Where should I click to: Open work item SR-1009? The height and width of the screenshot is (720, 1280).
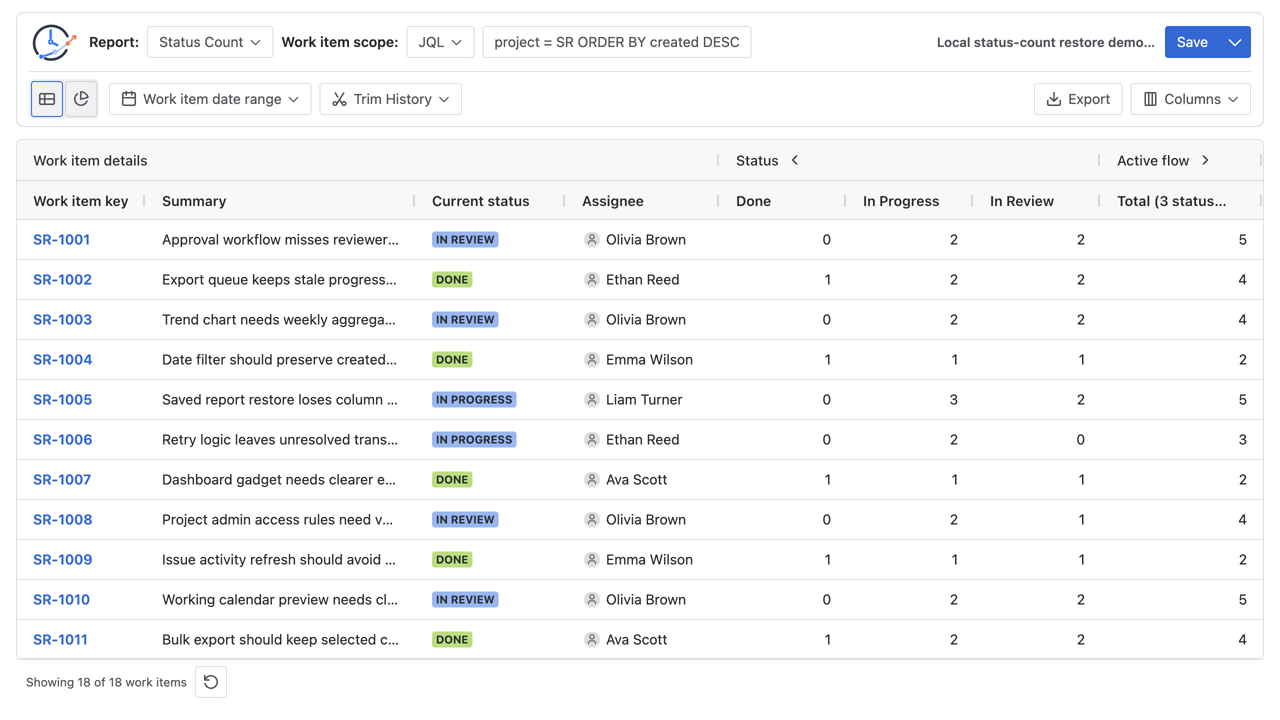point(62,559)
